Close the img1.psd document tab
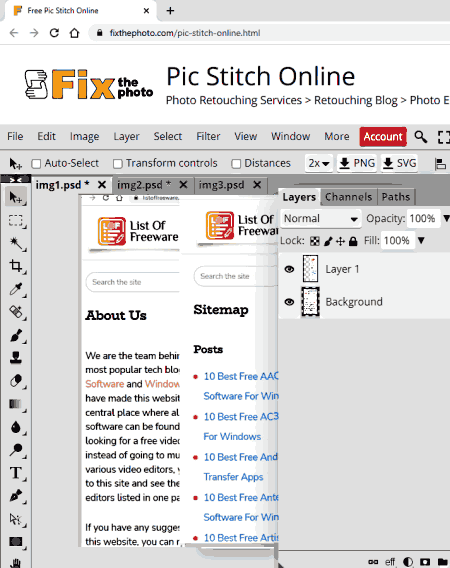The image size is (450, 568). coord(102,185)
